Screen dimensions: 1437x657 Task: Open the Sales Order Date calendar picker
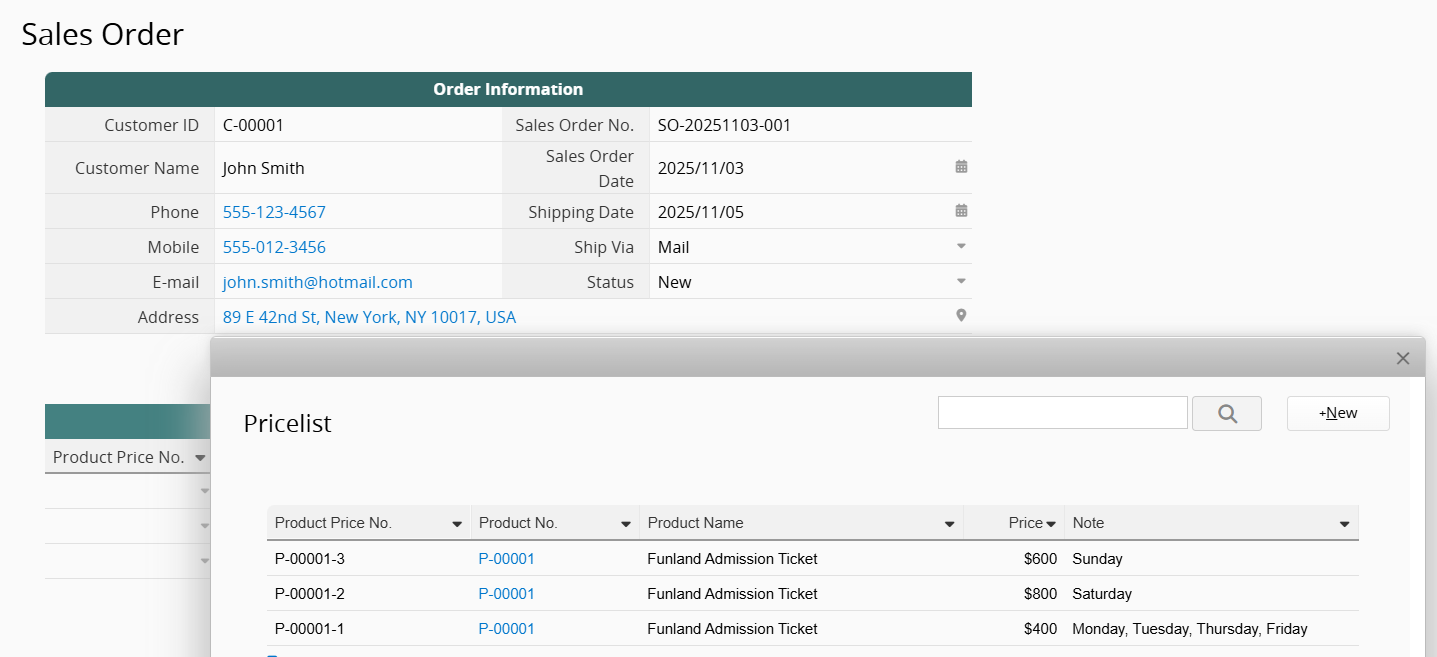point(961,167)
